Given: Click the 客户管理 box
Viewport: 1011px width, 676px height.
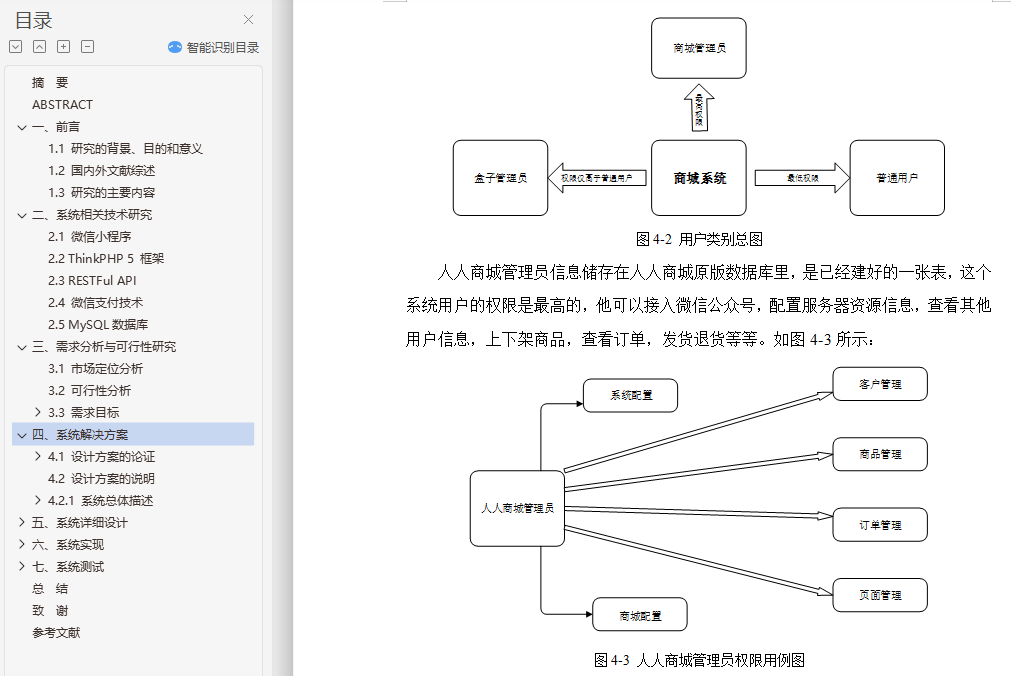Looking at the screenshot, I should click(x=880, y=384).
